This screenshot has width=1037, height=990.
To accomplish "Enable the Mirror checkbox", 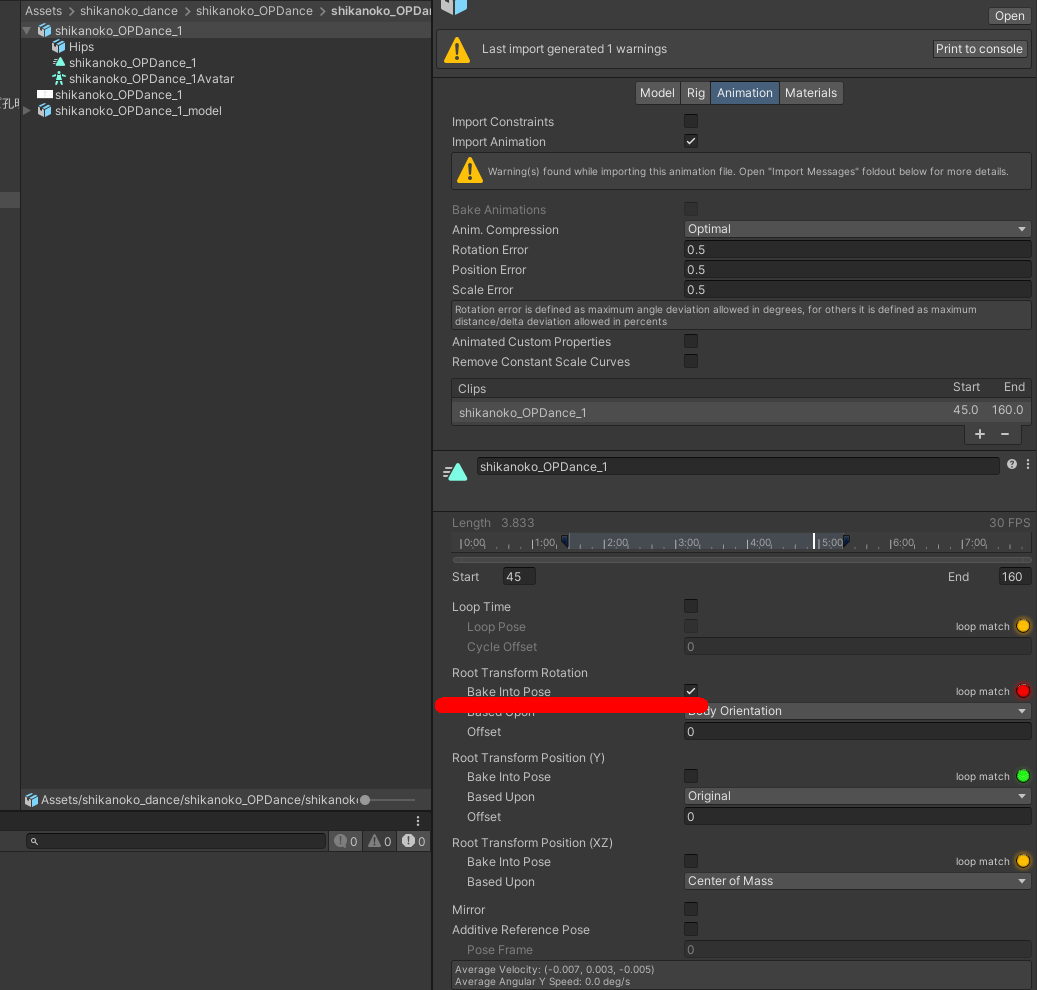I will [x=691, y=909].
